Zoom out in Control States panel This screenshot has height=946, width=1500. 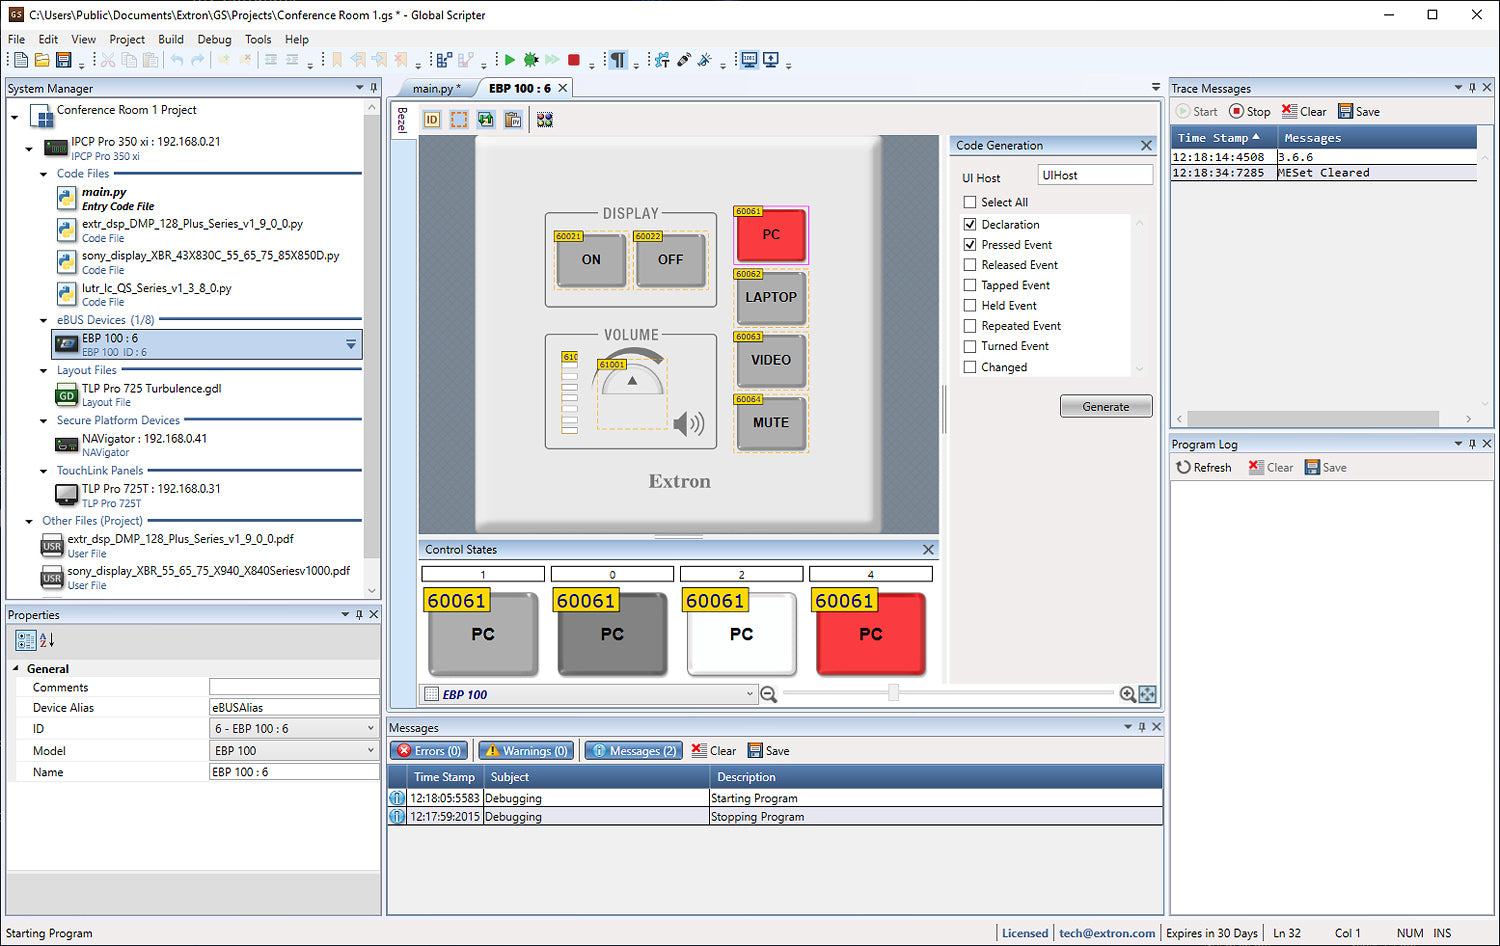[769, 694]
